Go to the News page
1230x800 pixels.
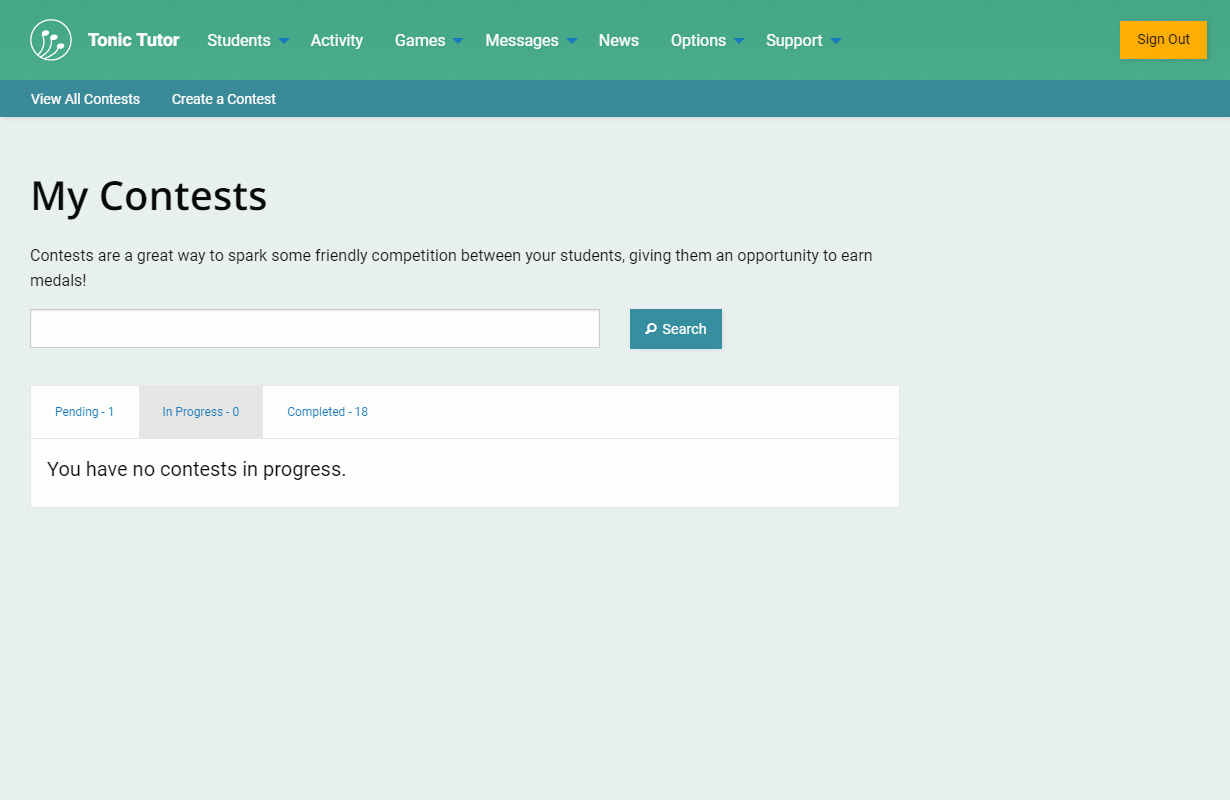pyautogui.click(x=618, y=40)
